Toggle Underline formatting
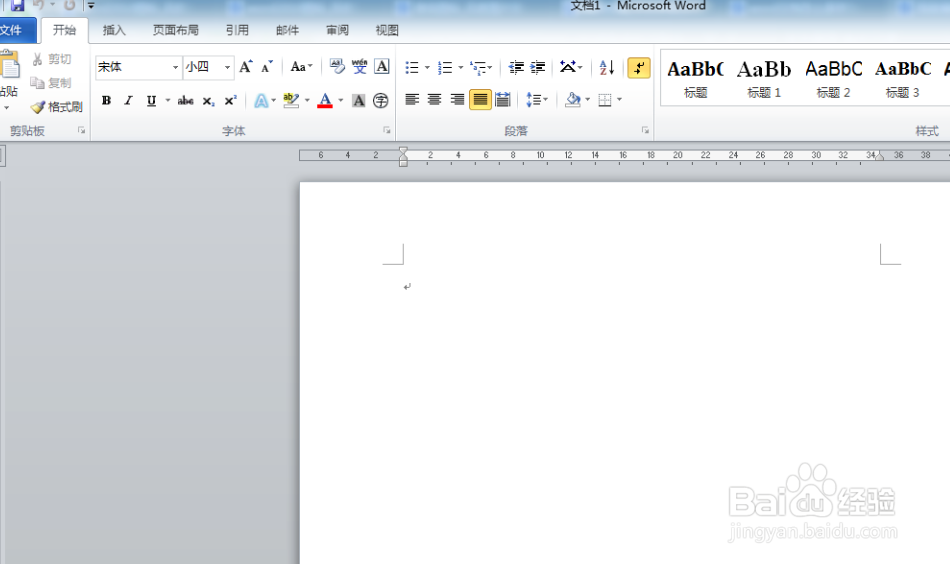 coord(151,101)
